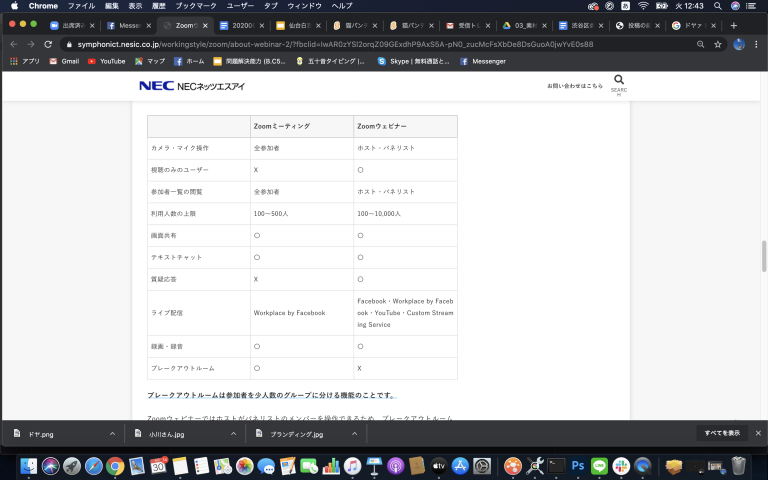The width and height of the screenshot is (768, 480).
Task: Open the chevron menu for 小川さん.jpg
Action: pos(233,434)
